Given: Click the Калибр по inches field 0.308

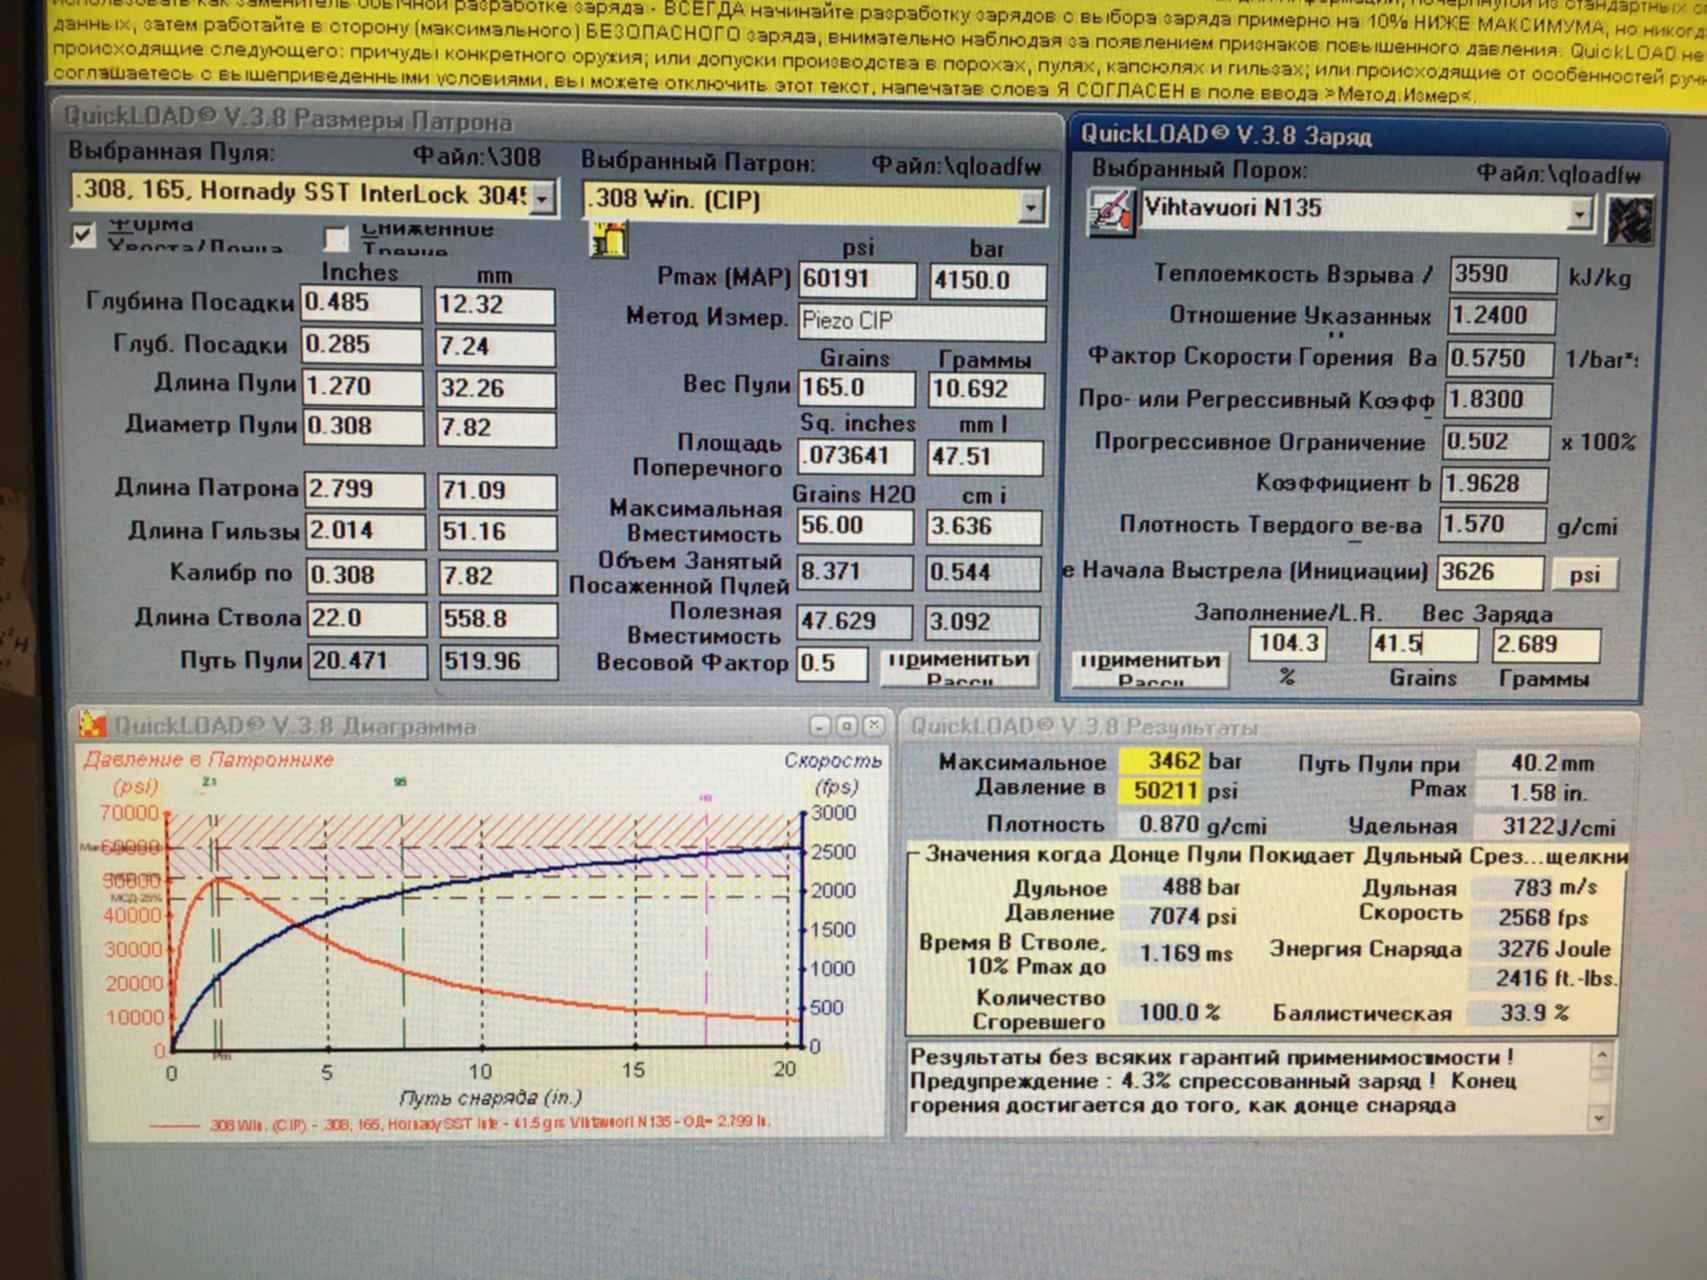Looking at the screenshot, I should (x=366, y=576).
